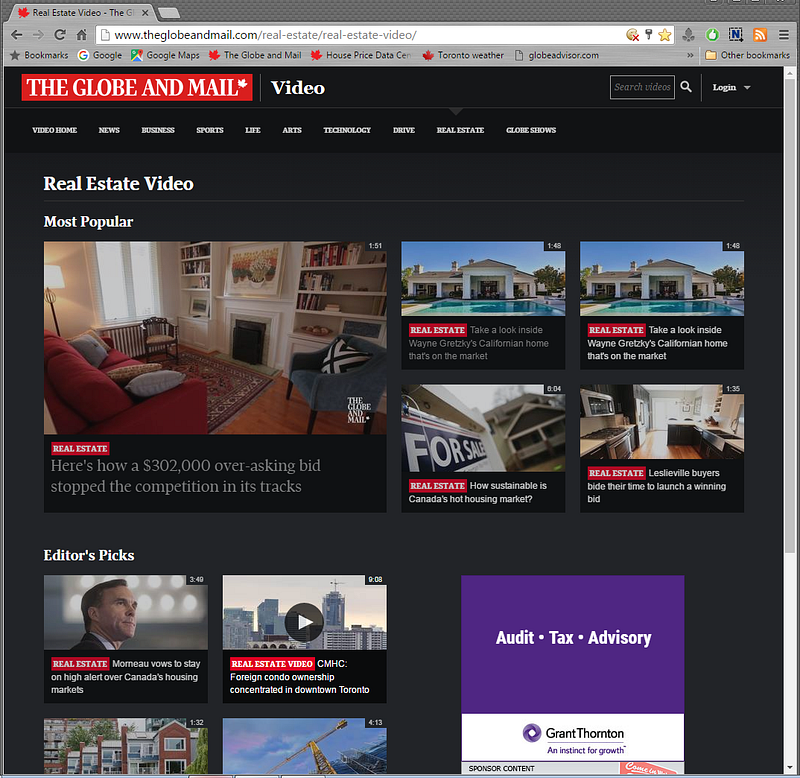Open the bright Wayne Gretzky home headline

tap(657, 343)
